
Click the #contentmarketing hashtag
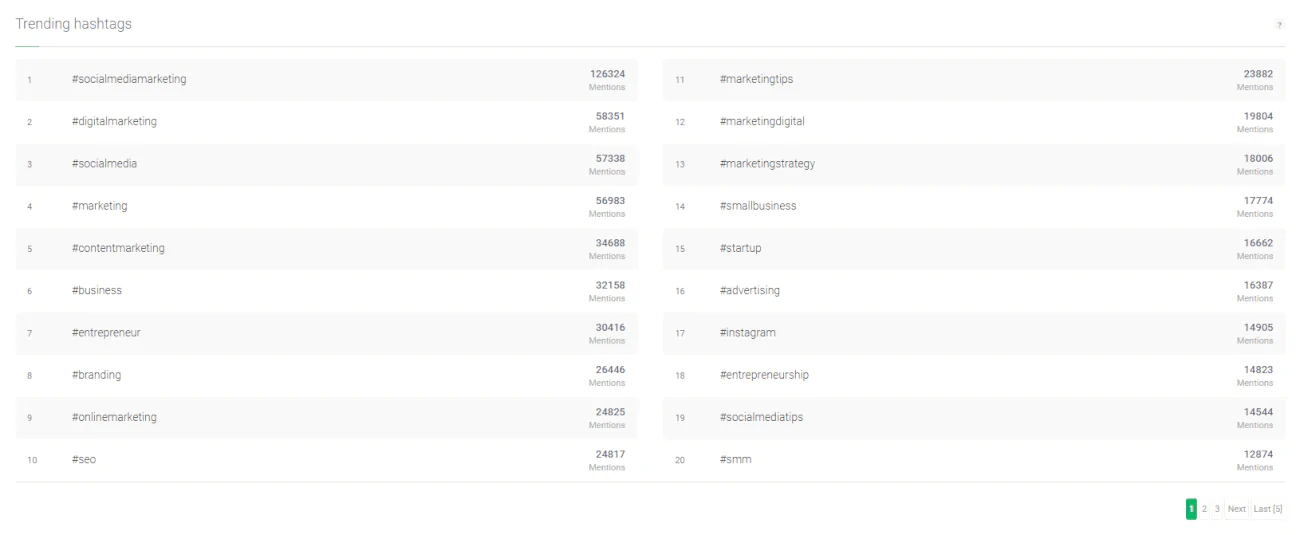click(118, 249)
